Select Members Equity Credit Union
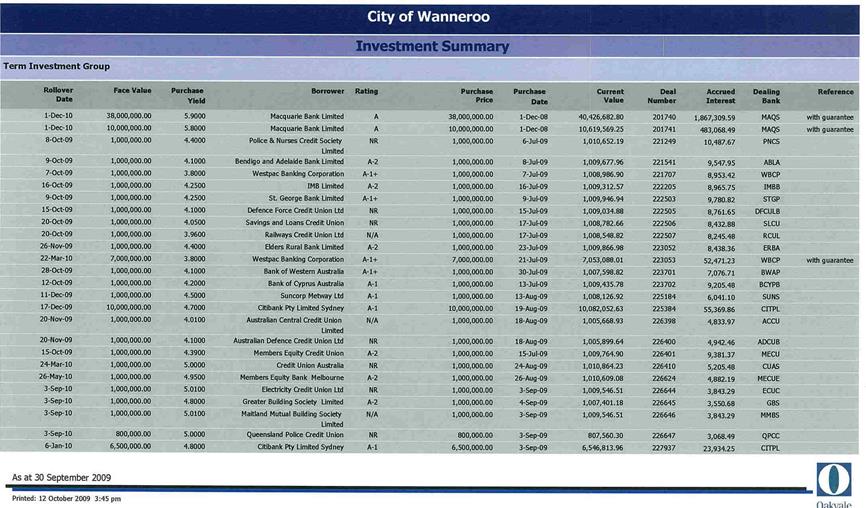 click(299, 353)
